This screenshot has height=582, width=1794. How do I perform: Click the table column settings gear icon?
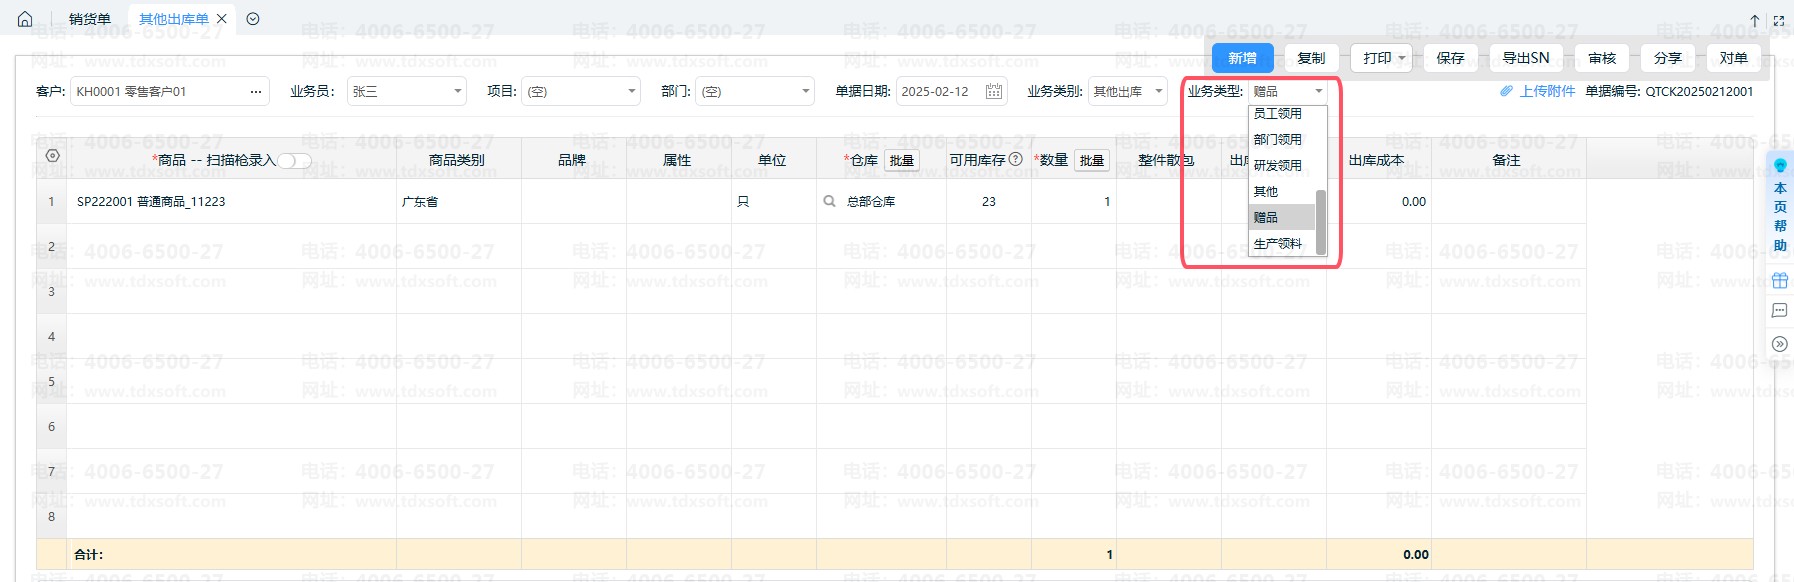tap(53, 156)
